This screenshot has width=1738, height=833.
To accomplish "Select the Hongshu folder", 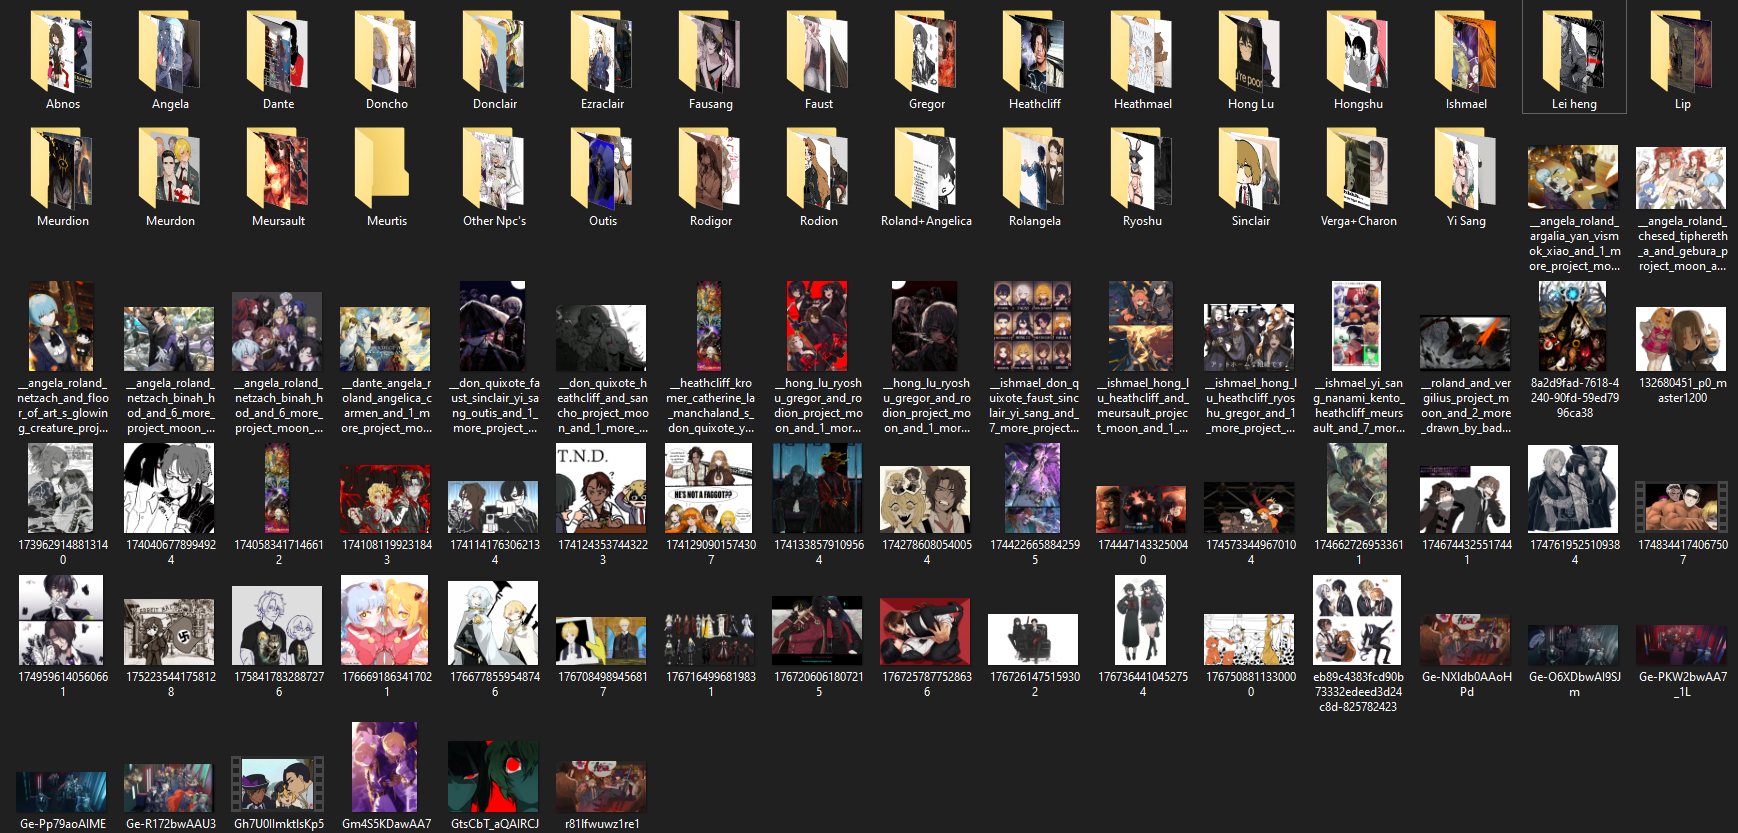I will pos(1358,52).
